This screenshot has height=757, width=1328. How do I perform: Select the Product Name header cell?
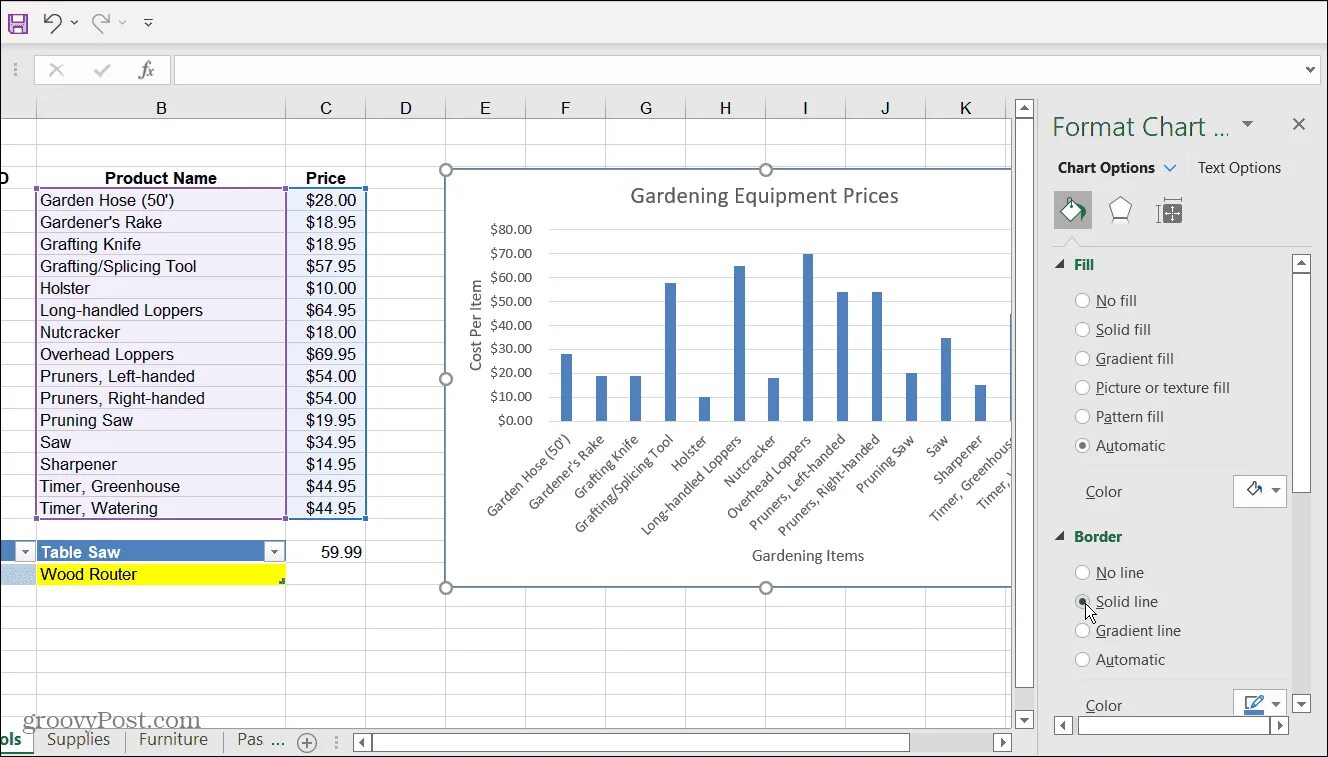coord(161,178)
